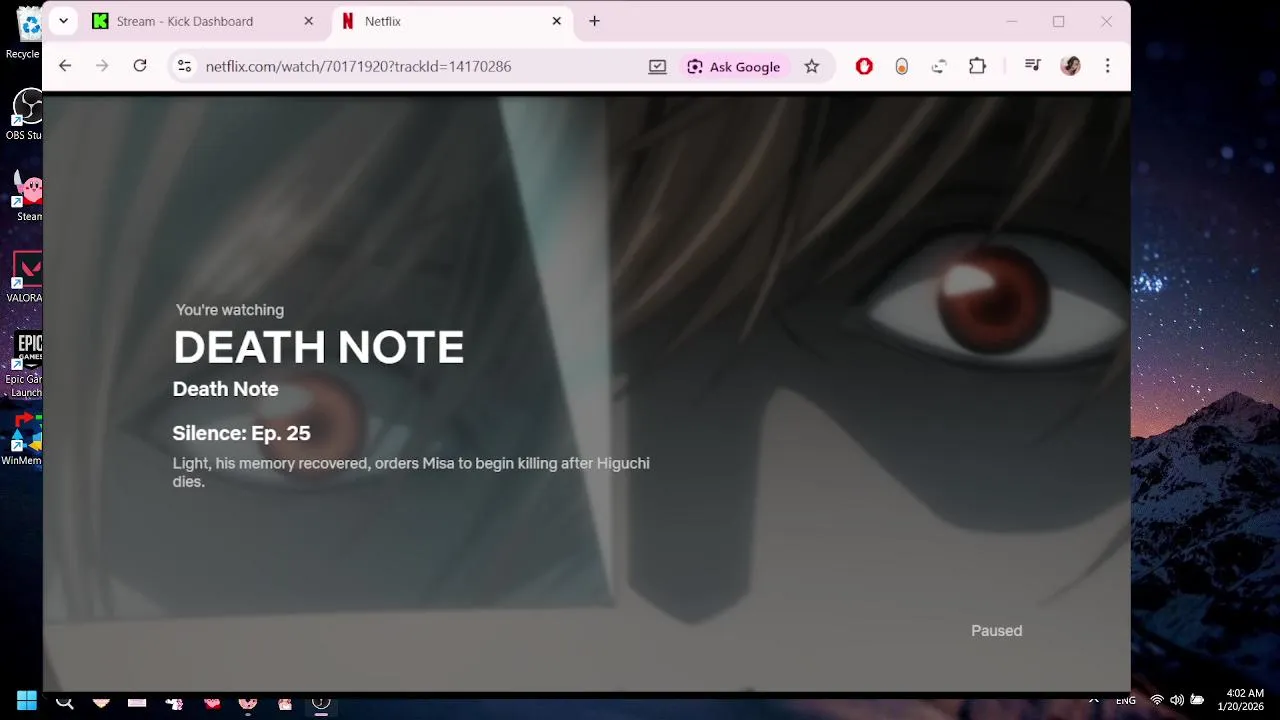
Task: Open the OBS Studio desktop shortcut
Action: [x=24, y=114]
